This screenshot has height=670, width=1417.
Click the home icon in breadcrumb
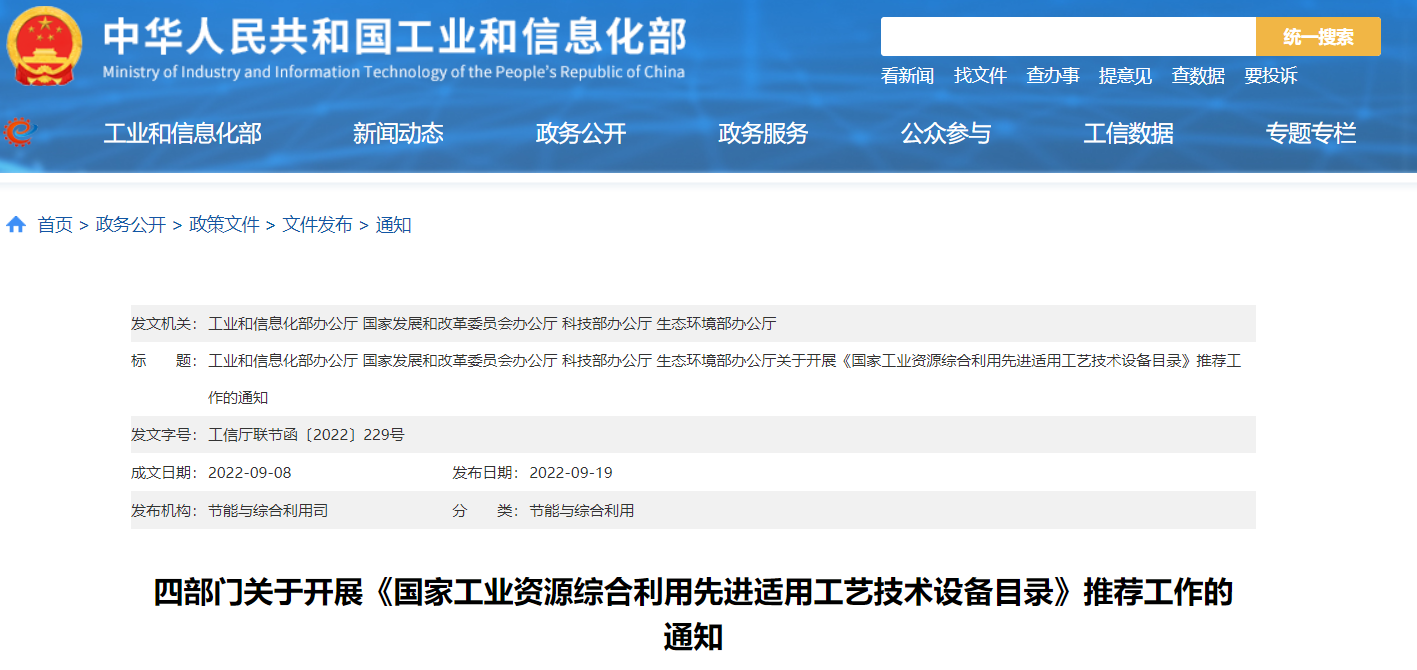[16, 225]
